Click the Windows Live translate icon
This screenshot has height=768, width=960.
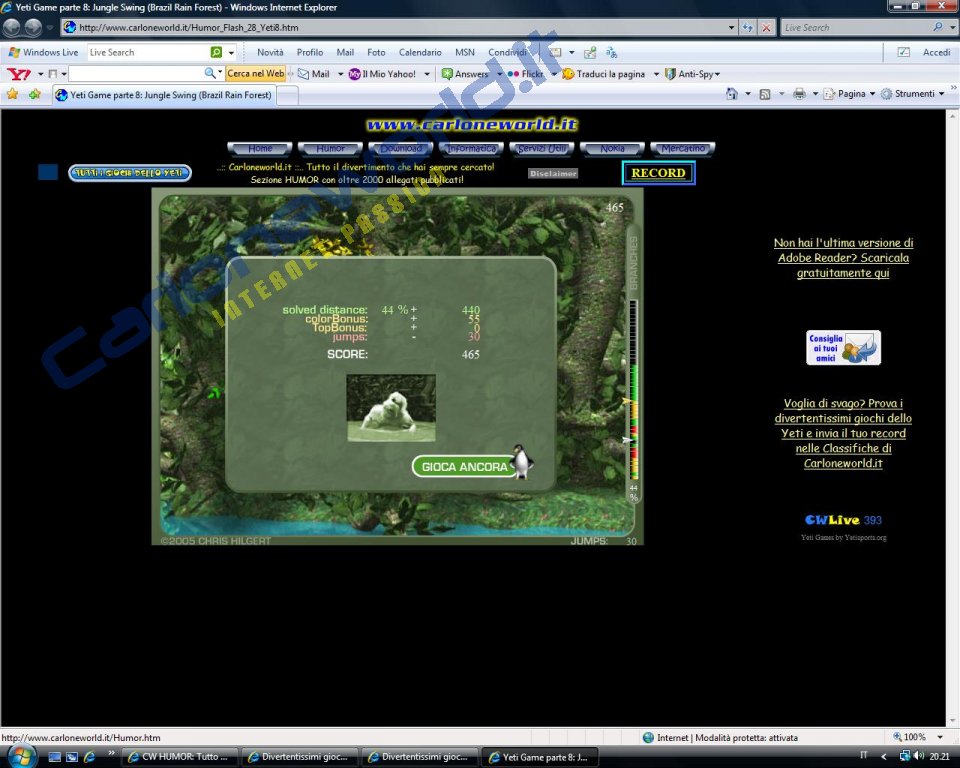(611, 53)
